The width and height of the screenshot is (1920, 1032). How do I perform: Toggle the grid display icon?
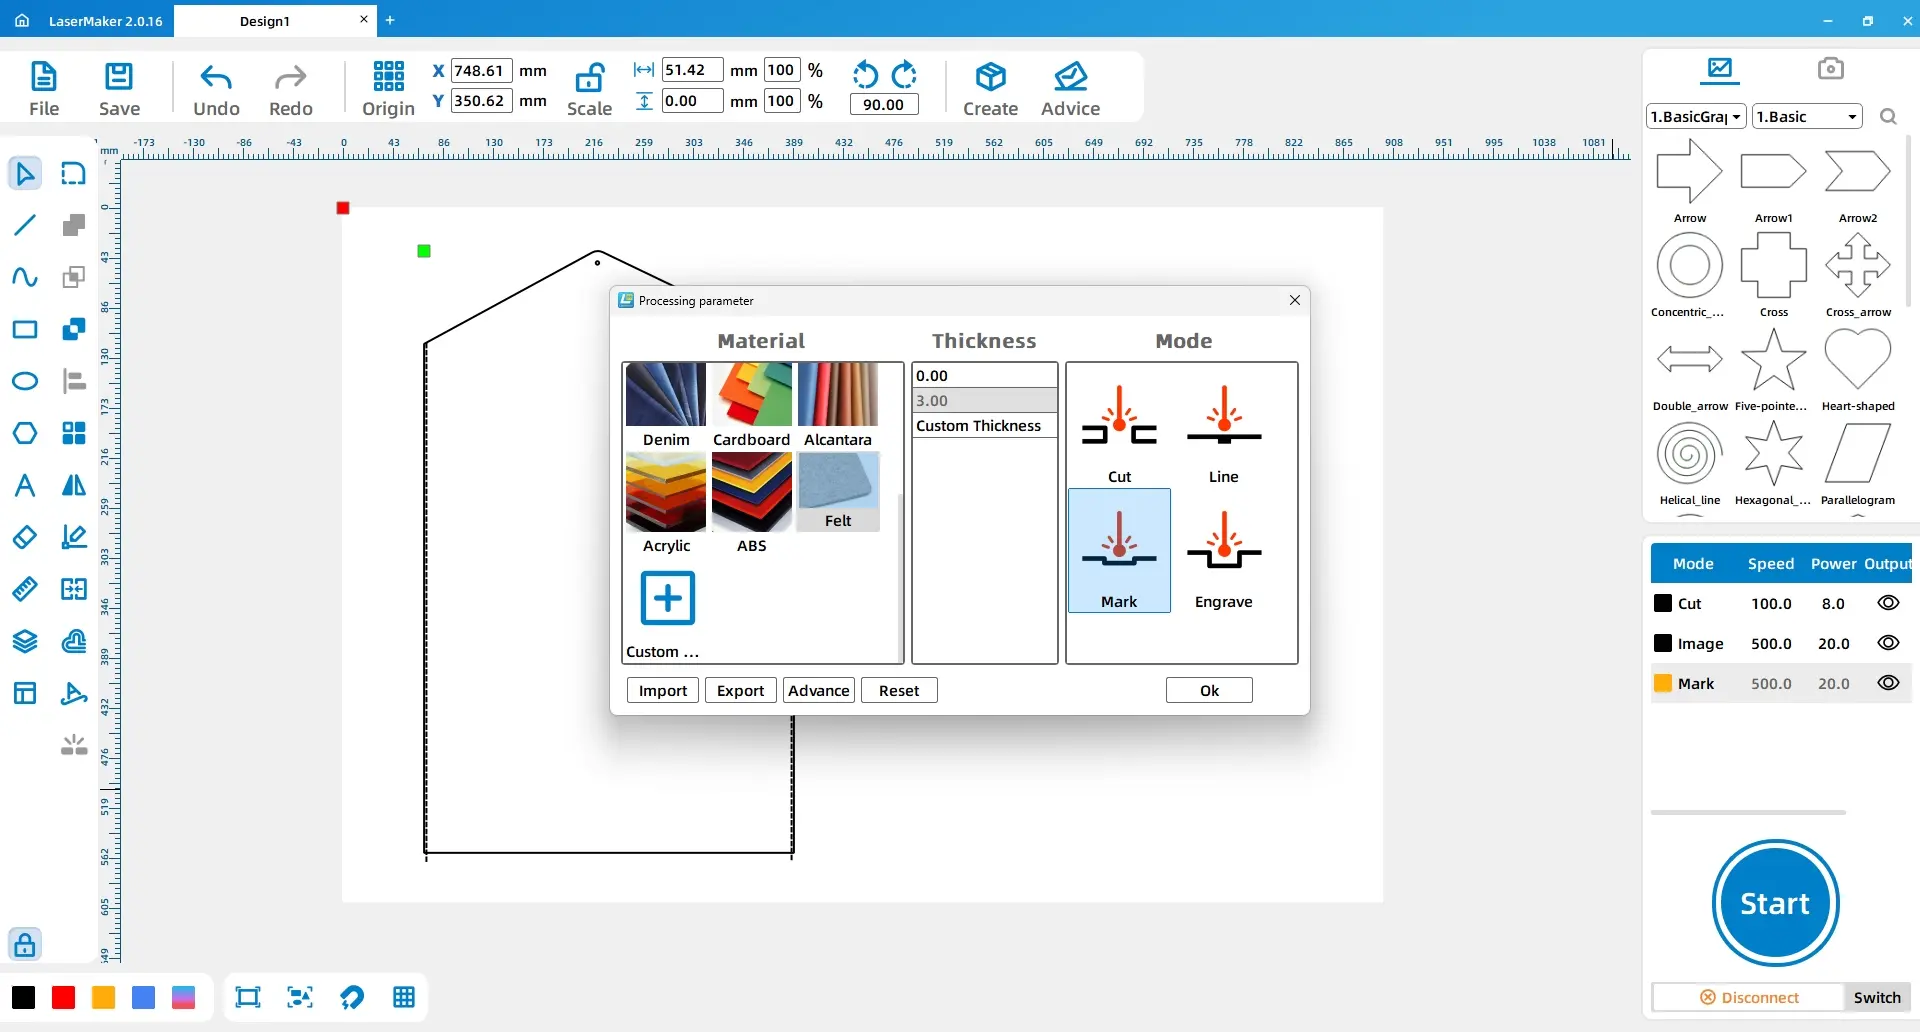(404, 997)
